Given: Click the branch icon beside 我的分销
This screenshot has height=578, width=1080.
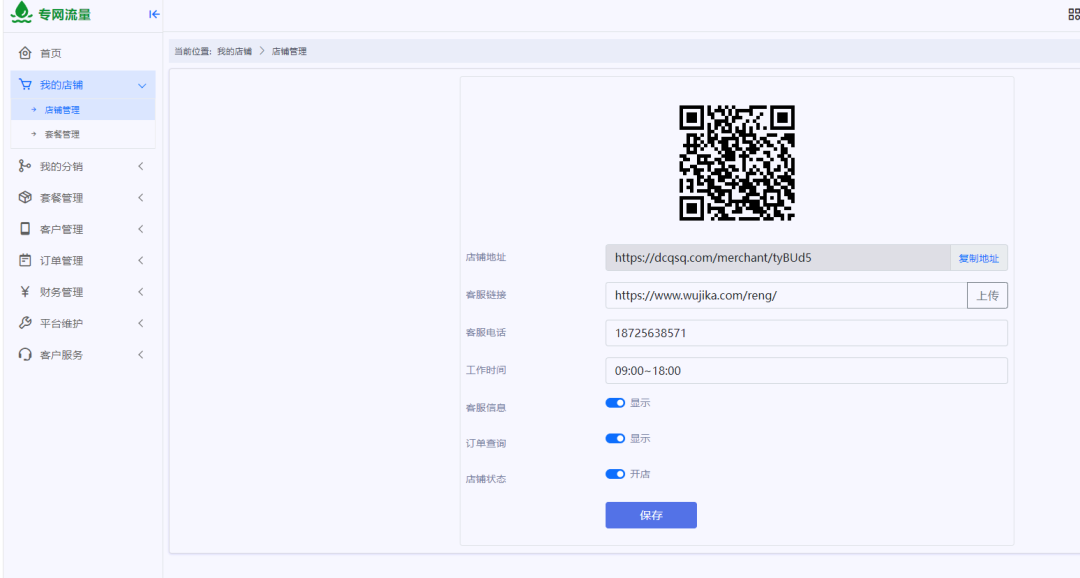Looking at the screenshot, I should point(25,166).
